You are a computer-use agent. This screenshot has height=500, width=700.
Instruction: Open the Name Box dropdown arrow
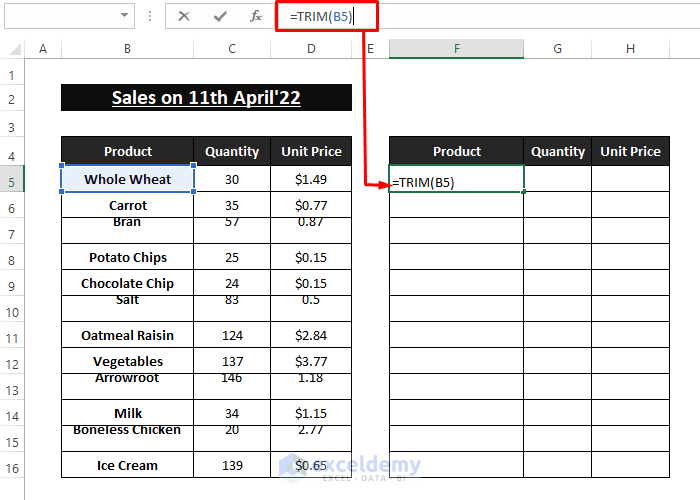124,16
